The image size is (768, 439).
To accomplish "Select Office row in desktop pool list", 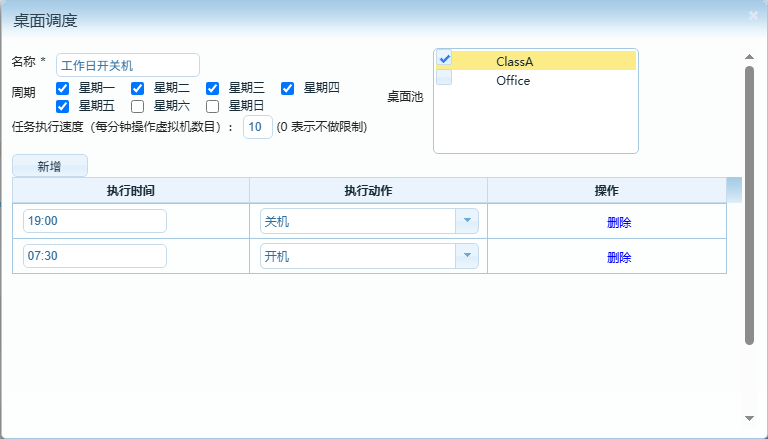I will point(536,80).
